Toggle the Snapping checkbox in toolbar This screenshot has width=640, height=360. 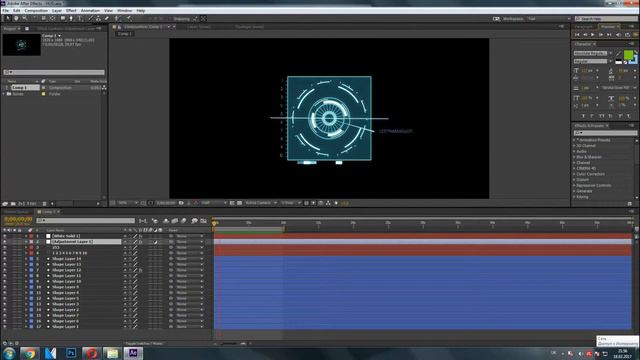tap(171, 19)
